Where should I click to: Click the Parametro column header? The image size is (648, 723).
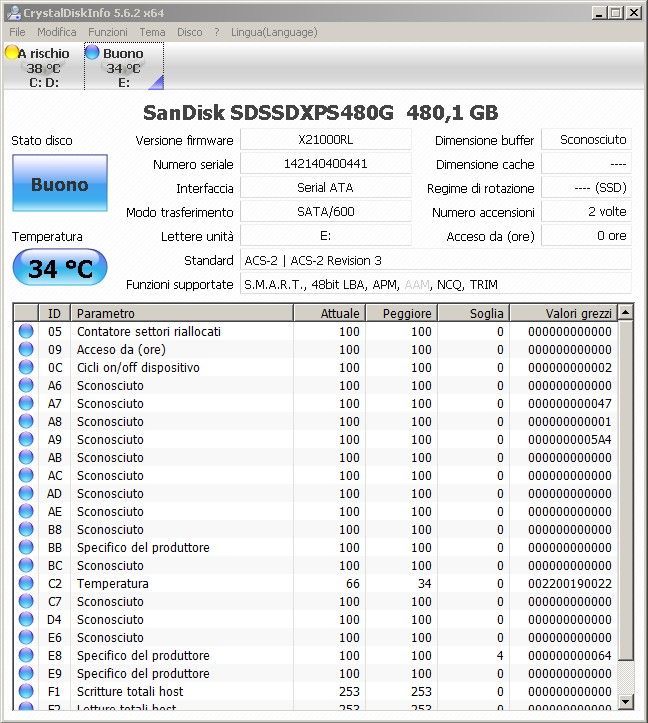point(181,313)
